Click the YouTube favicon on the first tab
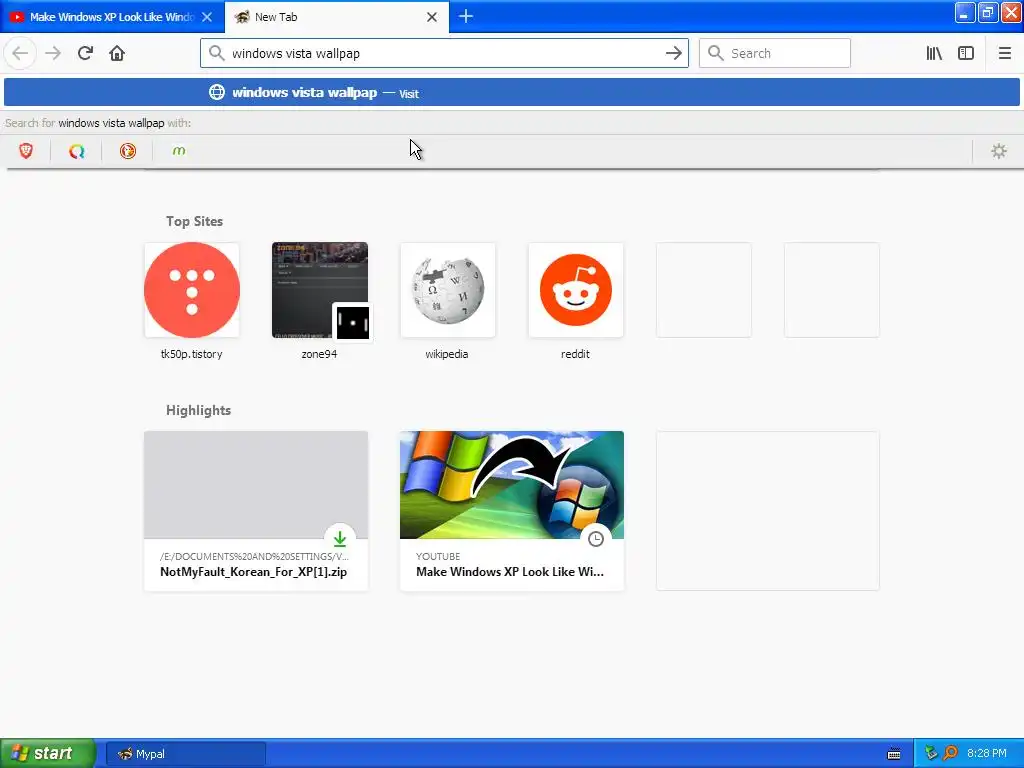 [x=17, y=17]
